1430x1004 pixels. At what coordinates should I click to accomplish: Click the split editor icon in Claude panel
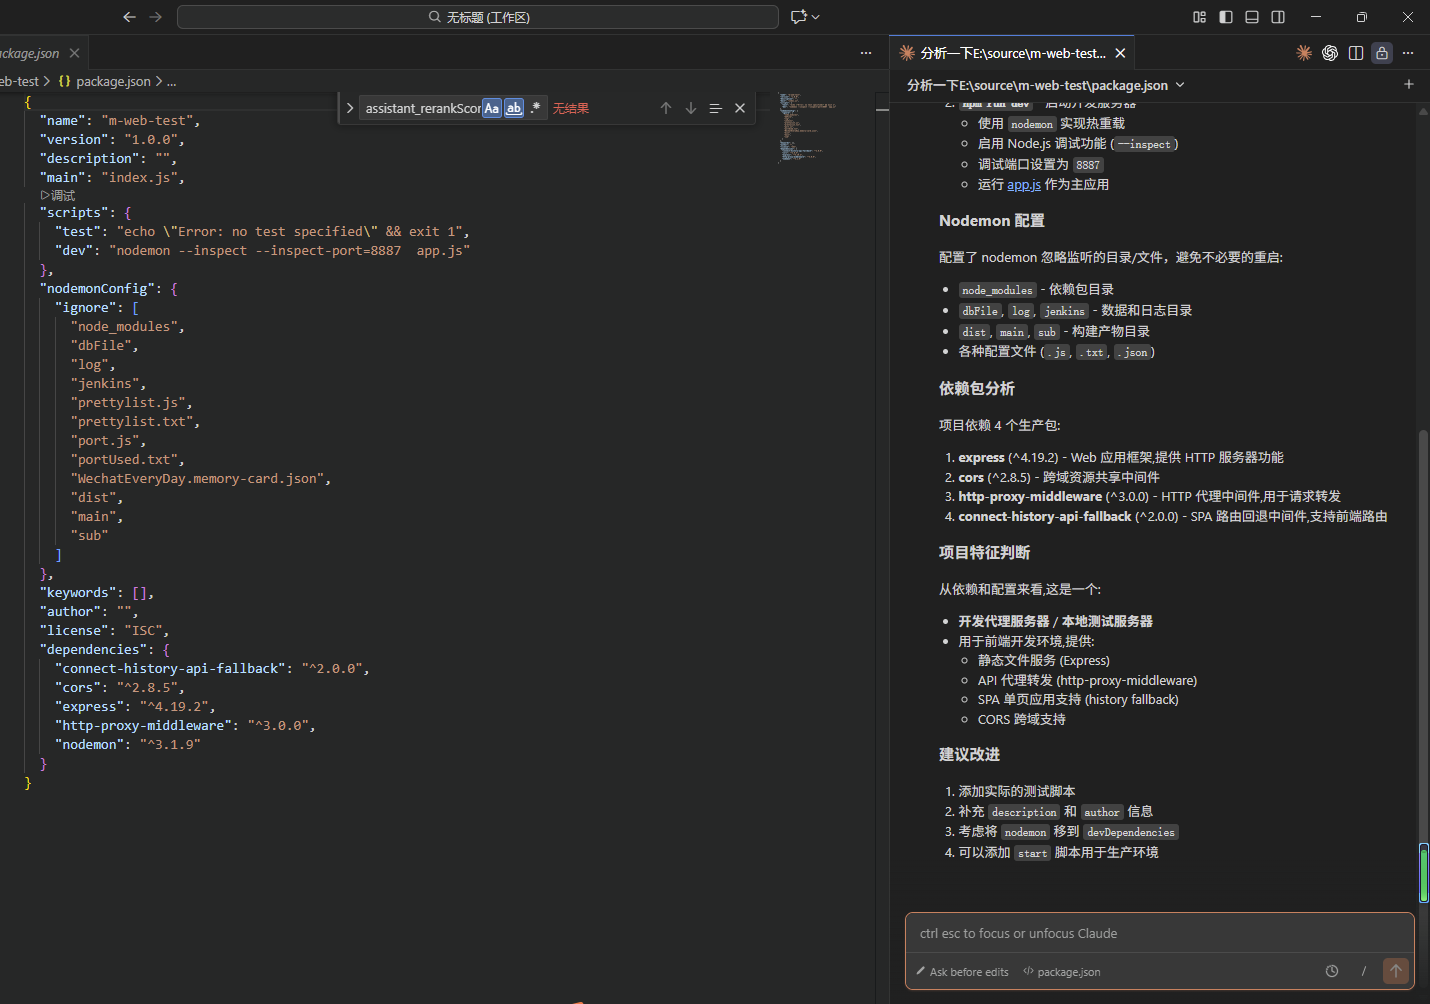point(1355,53)
